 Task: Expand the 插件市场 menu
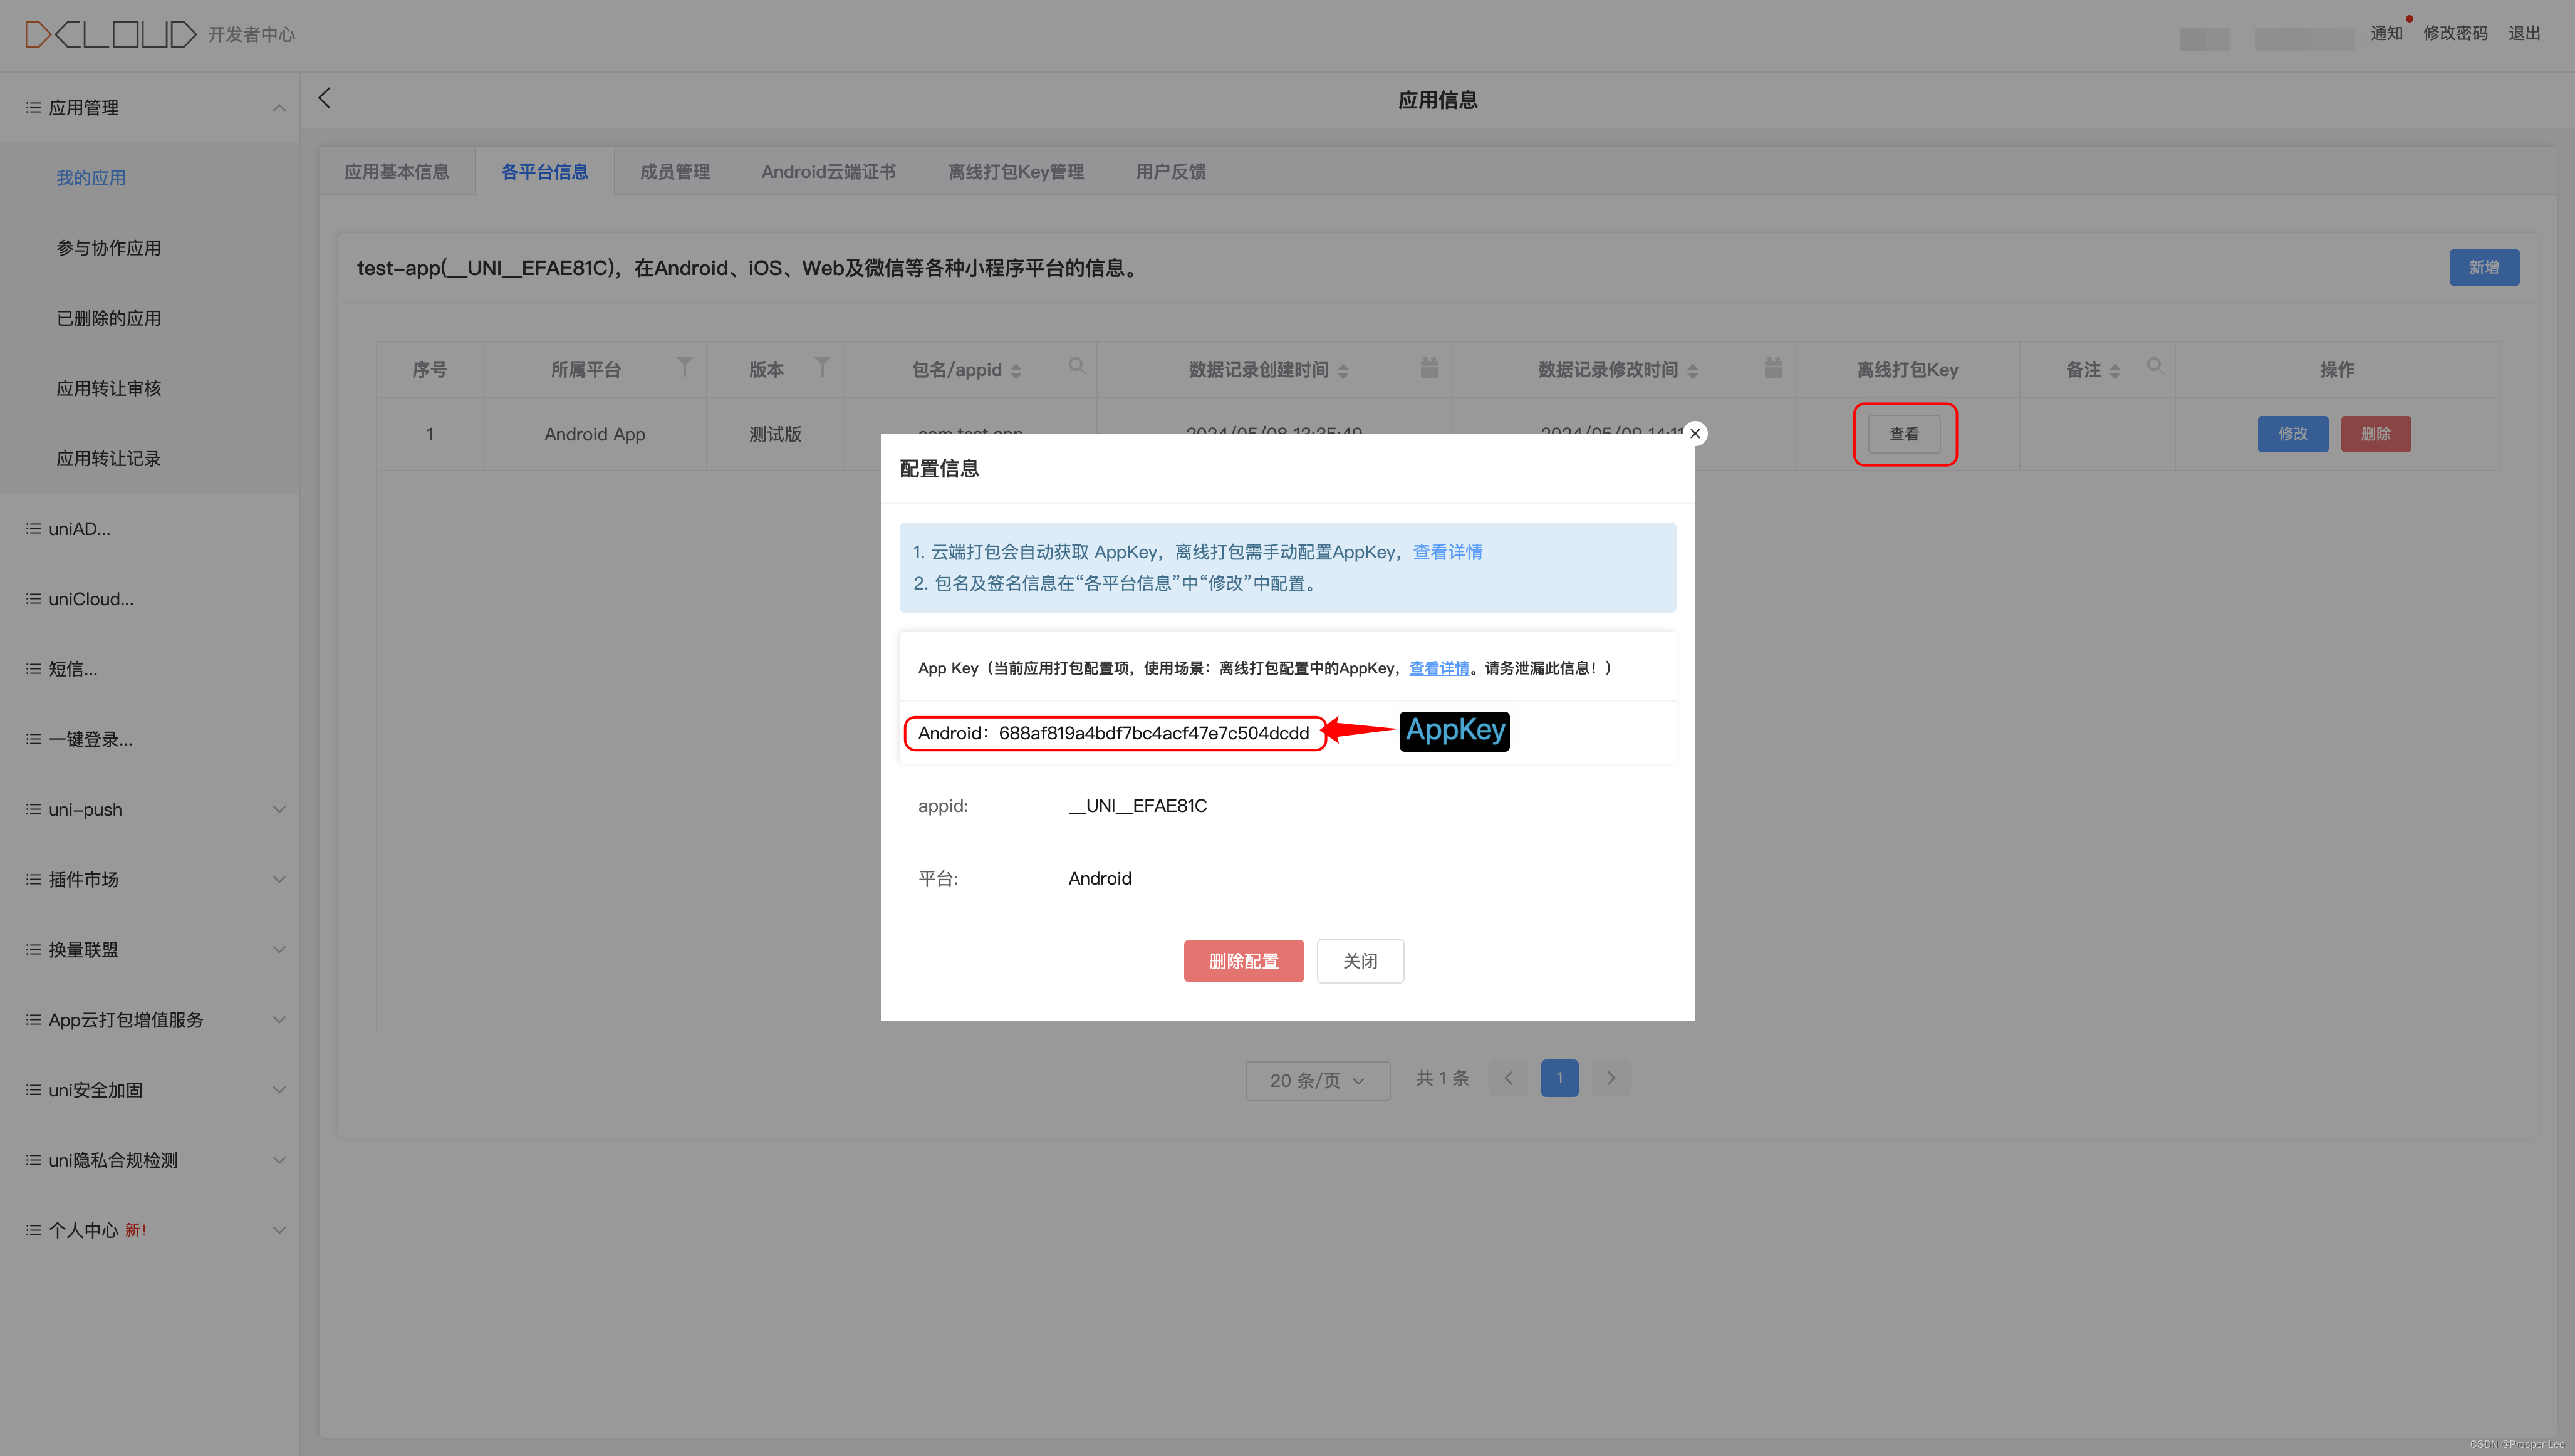tap(279, 879)
